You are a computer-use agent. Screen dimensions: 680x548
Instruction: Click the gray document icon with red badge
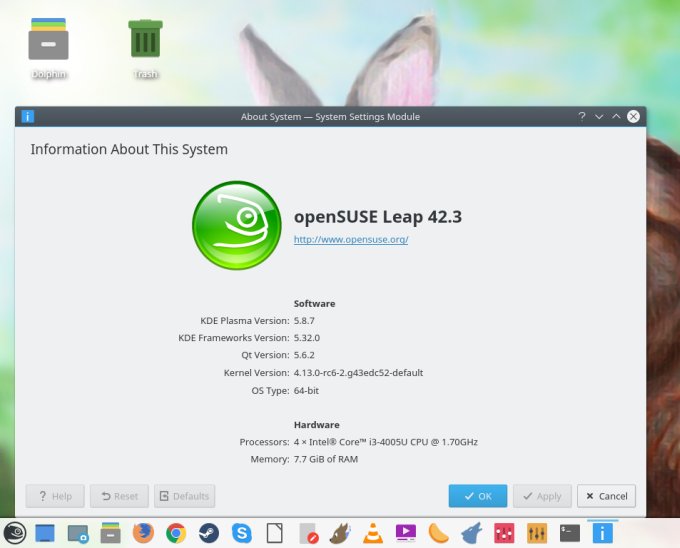tap(308, 533)
